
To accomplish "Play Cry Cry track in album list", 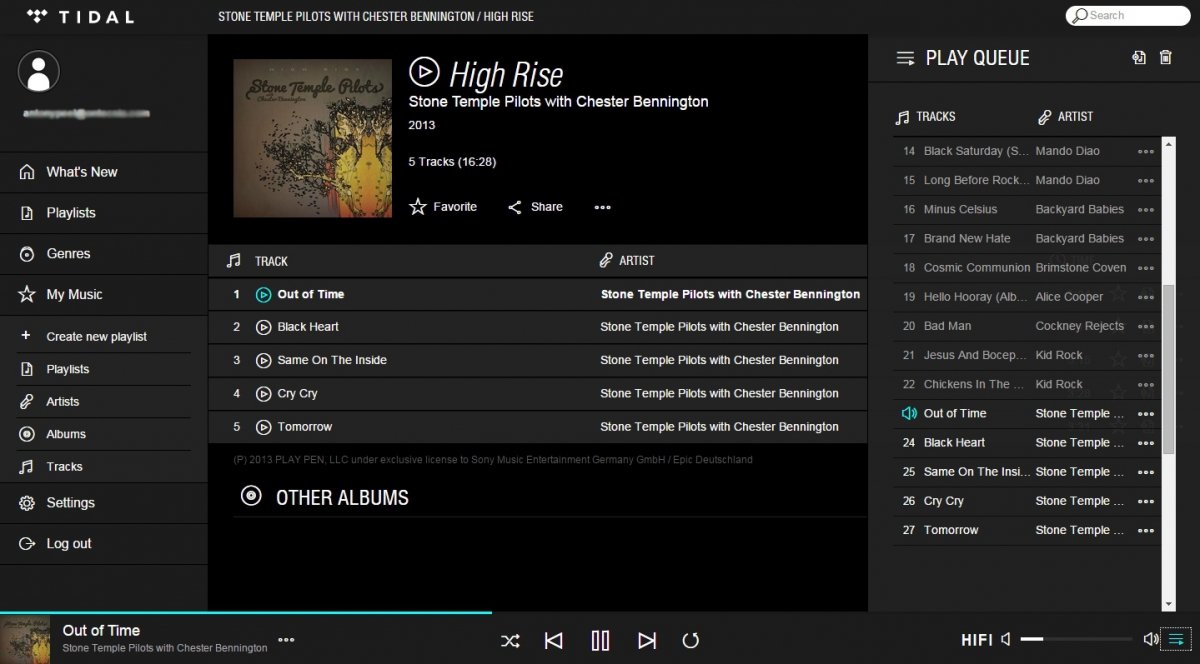I will coord(264,394).
